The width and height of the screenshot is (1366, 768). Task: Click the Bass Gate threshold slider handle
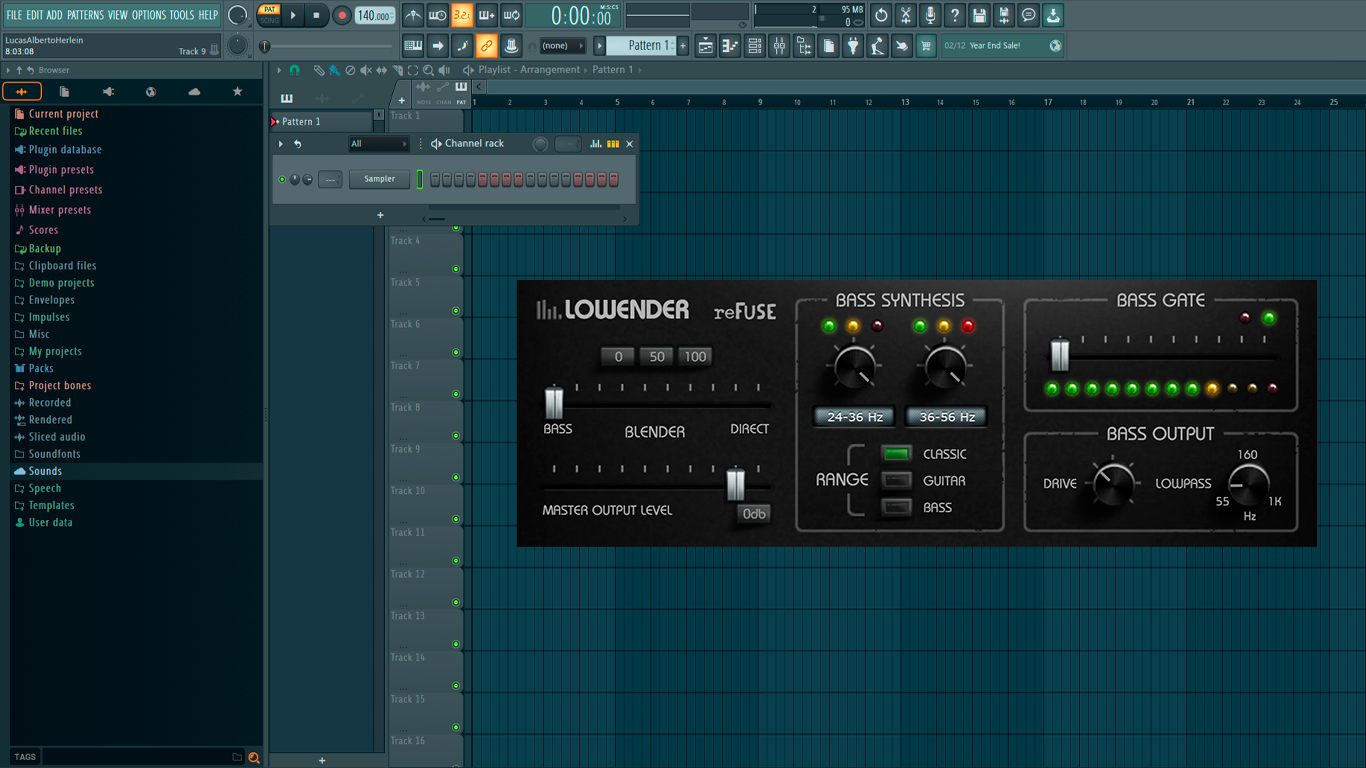coord(1059,354)
